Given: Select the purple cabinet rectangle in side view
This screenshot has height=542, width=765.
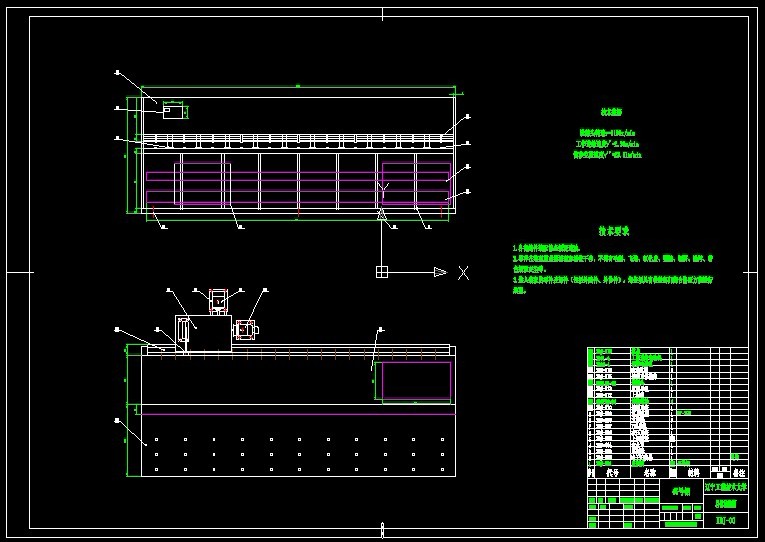Looking at the screenshot, I should 416,381.
